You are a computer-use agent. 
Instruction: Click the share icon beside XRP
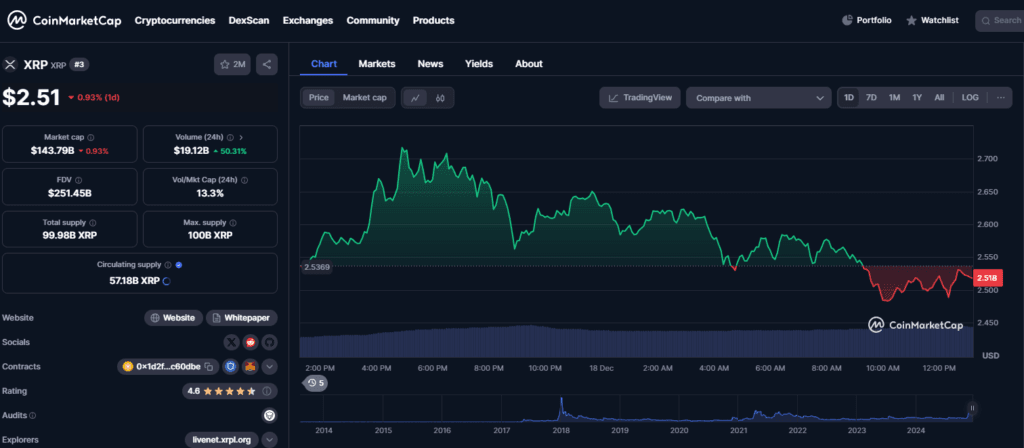(x=266, y=64)
